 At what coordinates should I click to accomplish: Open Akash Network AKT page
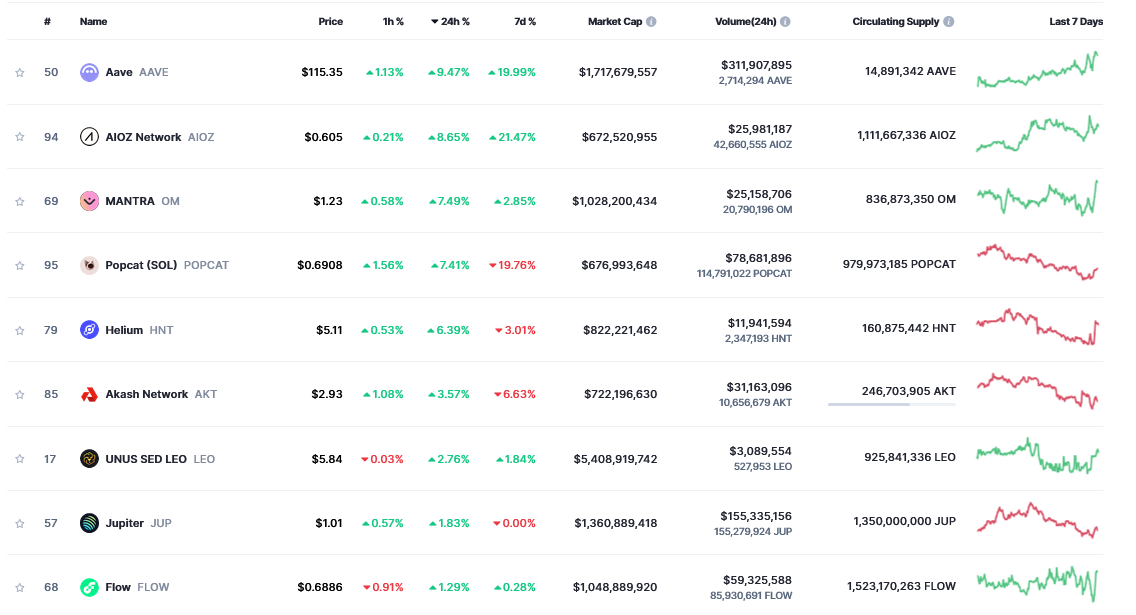161,395
